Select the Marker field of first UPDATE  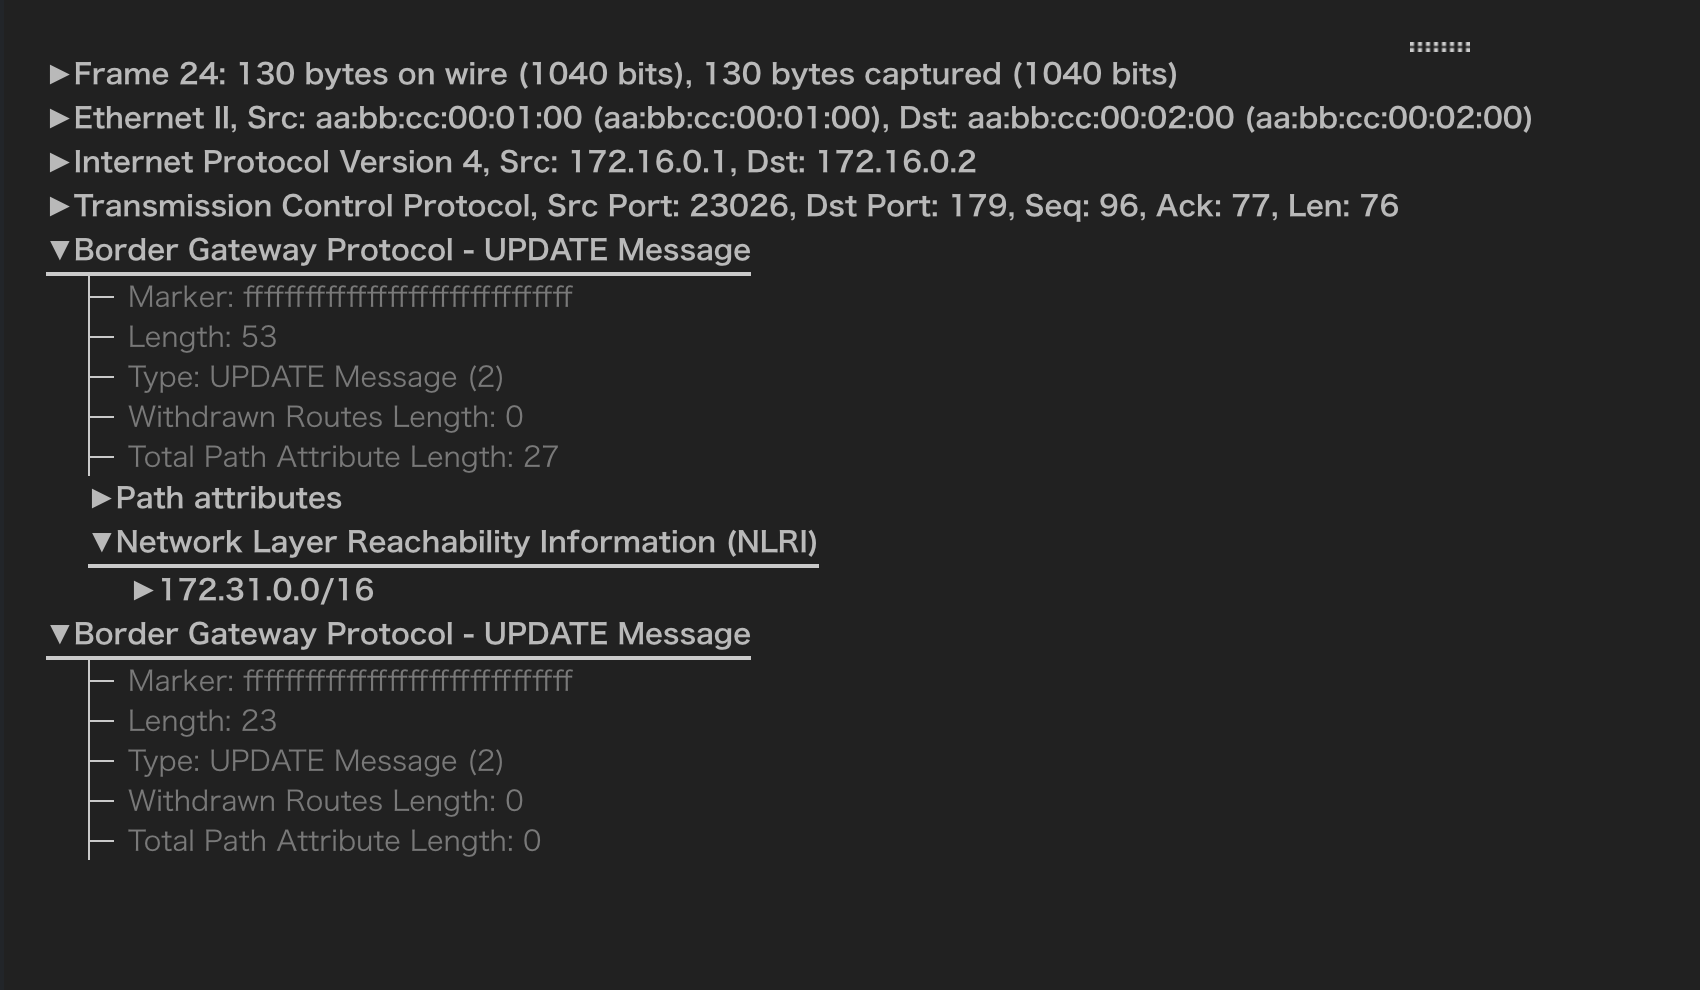tap(348, 296)
